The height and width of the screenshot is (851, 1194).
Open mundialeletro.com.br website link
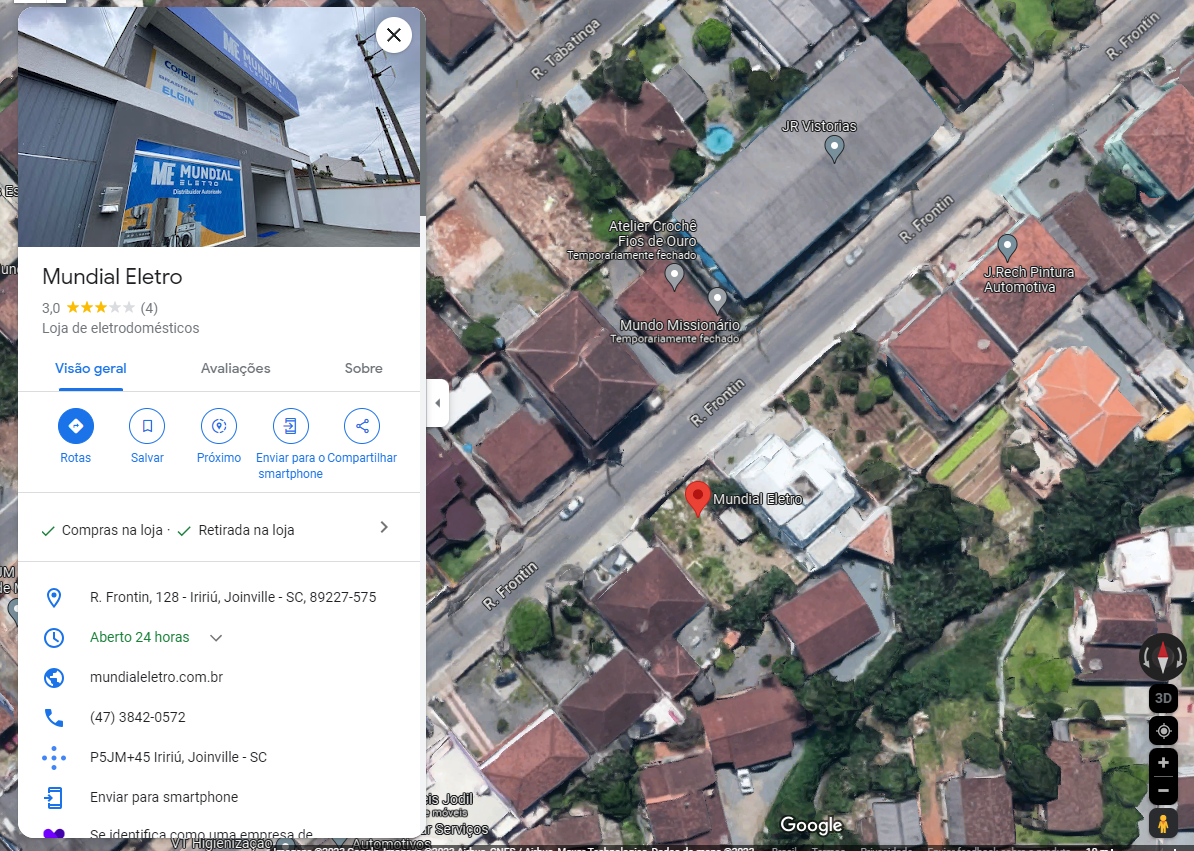[156, 677]
